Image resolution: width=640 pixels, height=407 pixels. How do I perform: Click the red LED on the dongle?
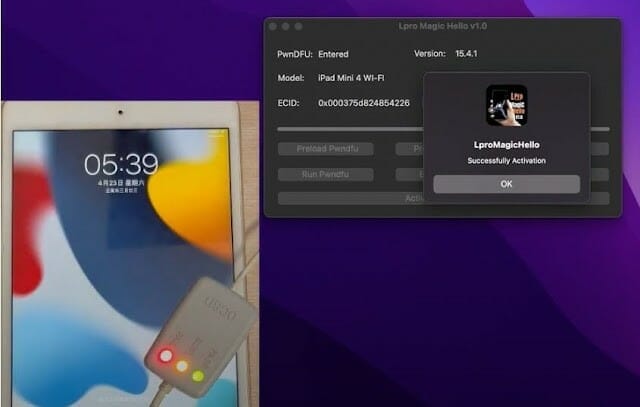click(166, 356)
